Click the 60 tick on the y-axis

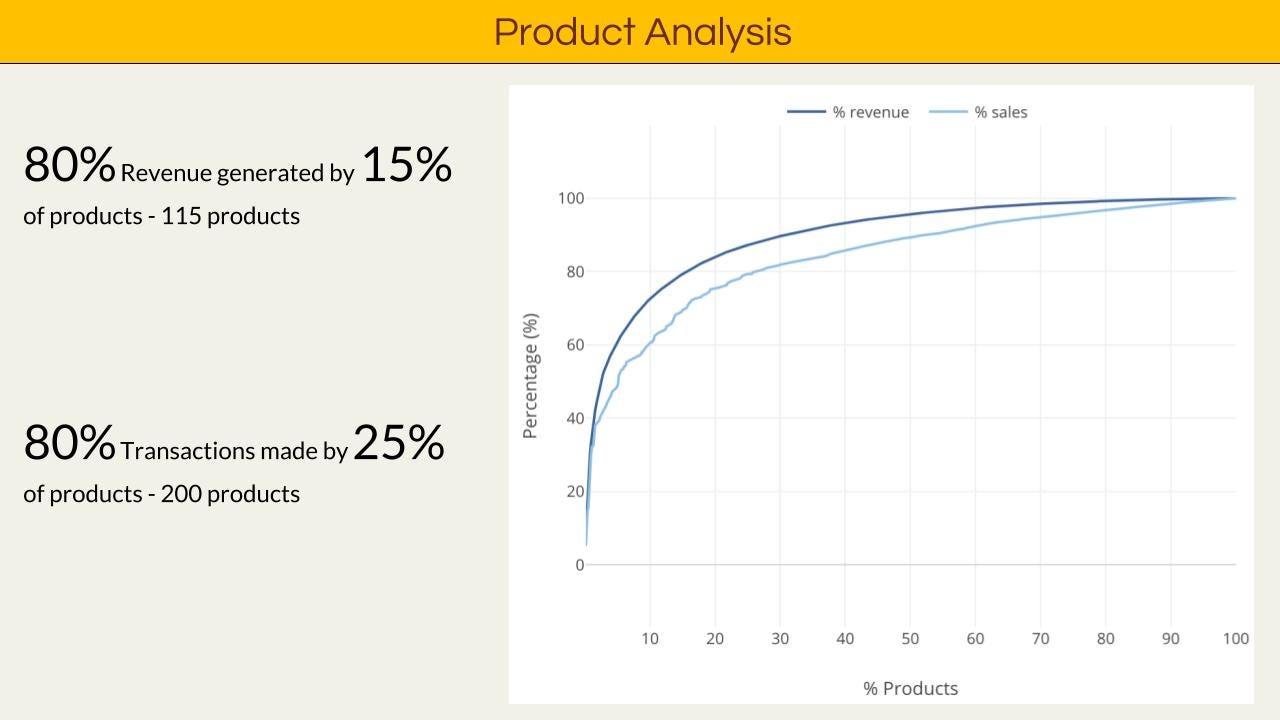coord(574,345)
